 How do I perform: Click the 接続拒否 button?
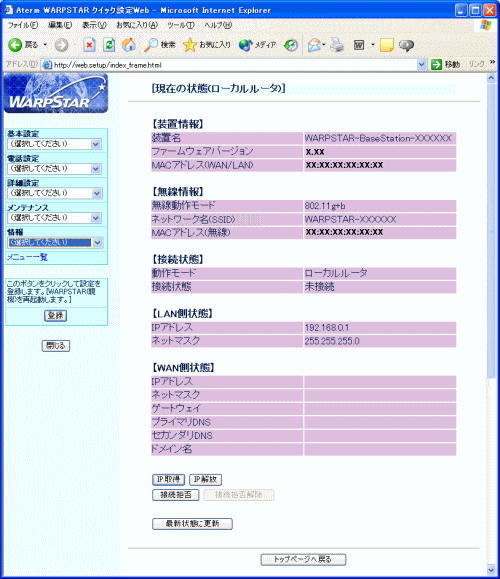point(176,495)
